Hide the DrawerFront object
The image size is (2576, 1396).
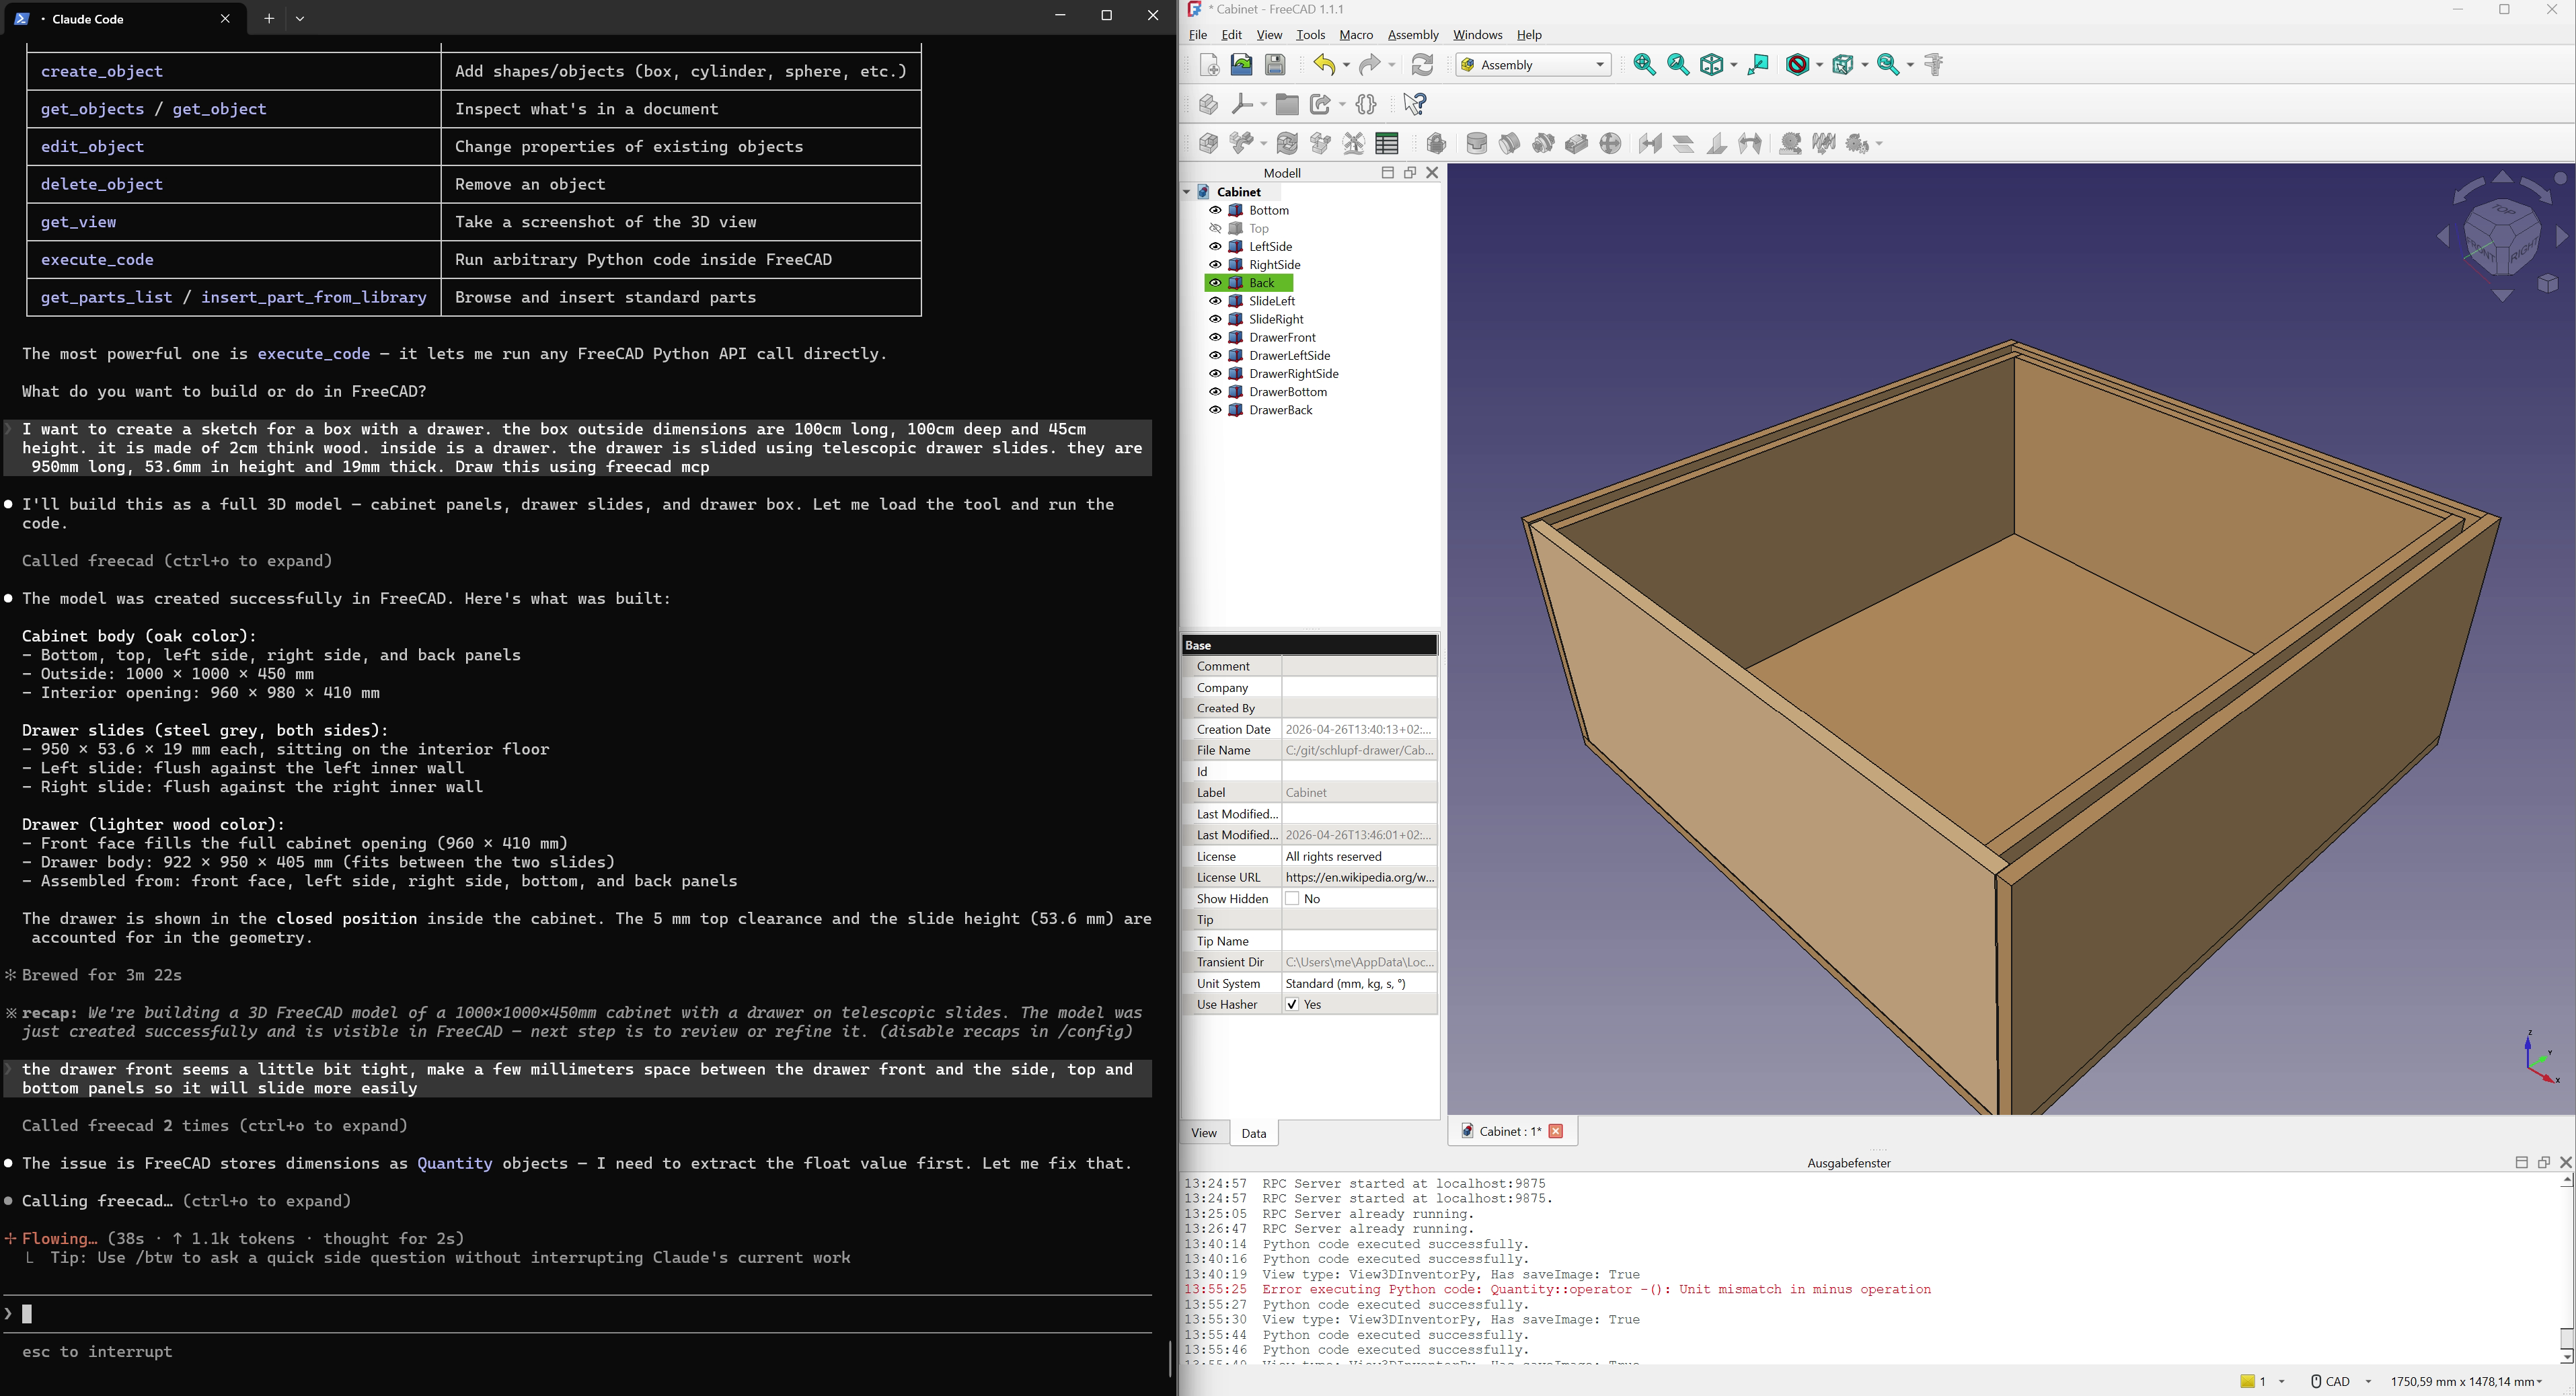pyautogui.click(x=1215, y=338)
